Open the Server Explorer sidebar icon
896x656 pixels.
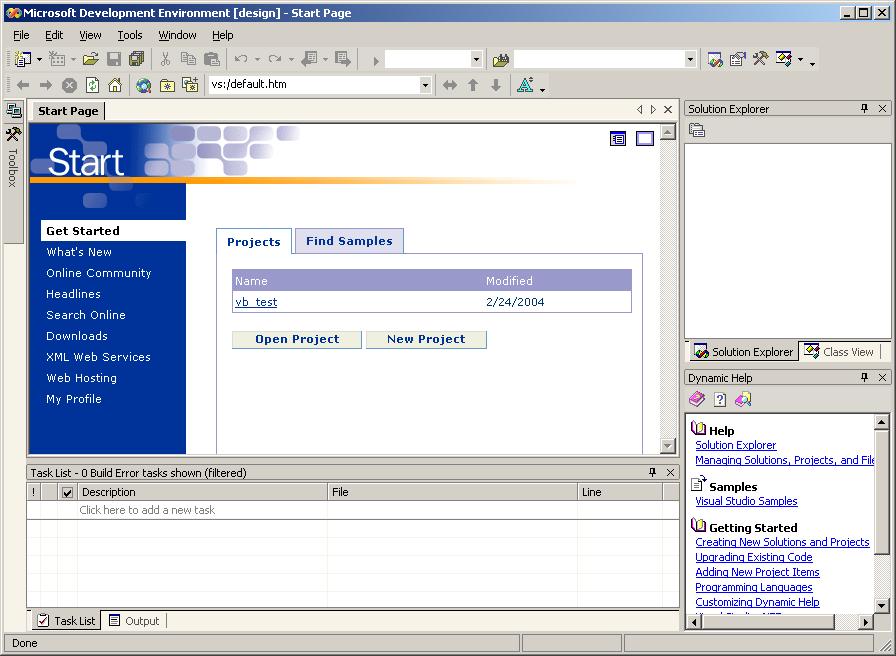click(13, 109)
